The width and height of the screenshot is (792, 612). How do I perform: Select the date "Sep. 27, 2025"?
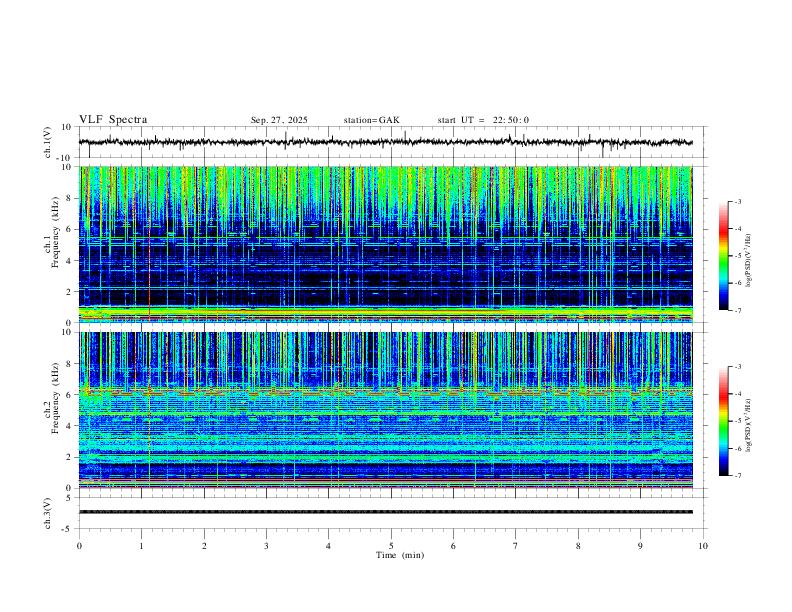[x=279, y=120]
